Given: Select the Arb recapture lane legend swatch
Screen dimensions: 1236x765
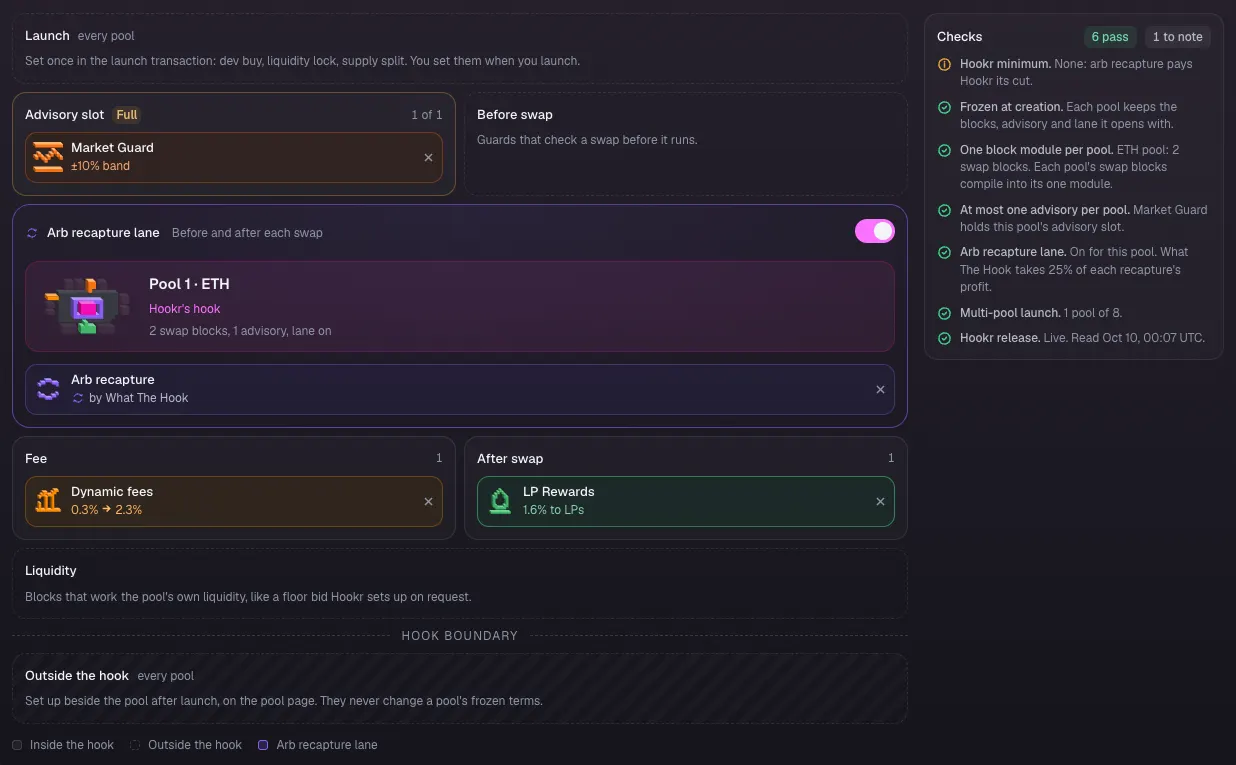Looking at the screenshot, I should tap(263, 745).
